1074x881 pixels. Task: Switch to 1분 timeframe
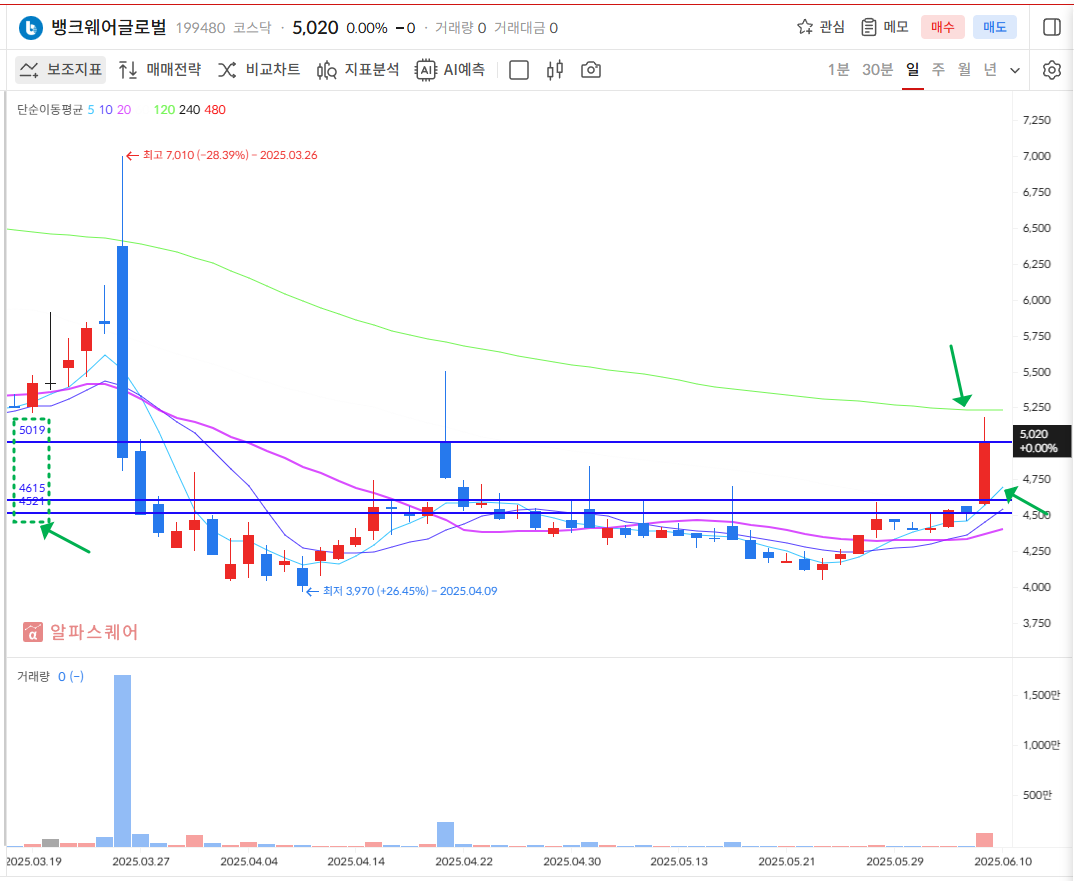tap(838, 70)
